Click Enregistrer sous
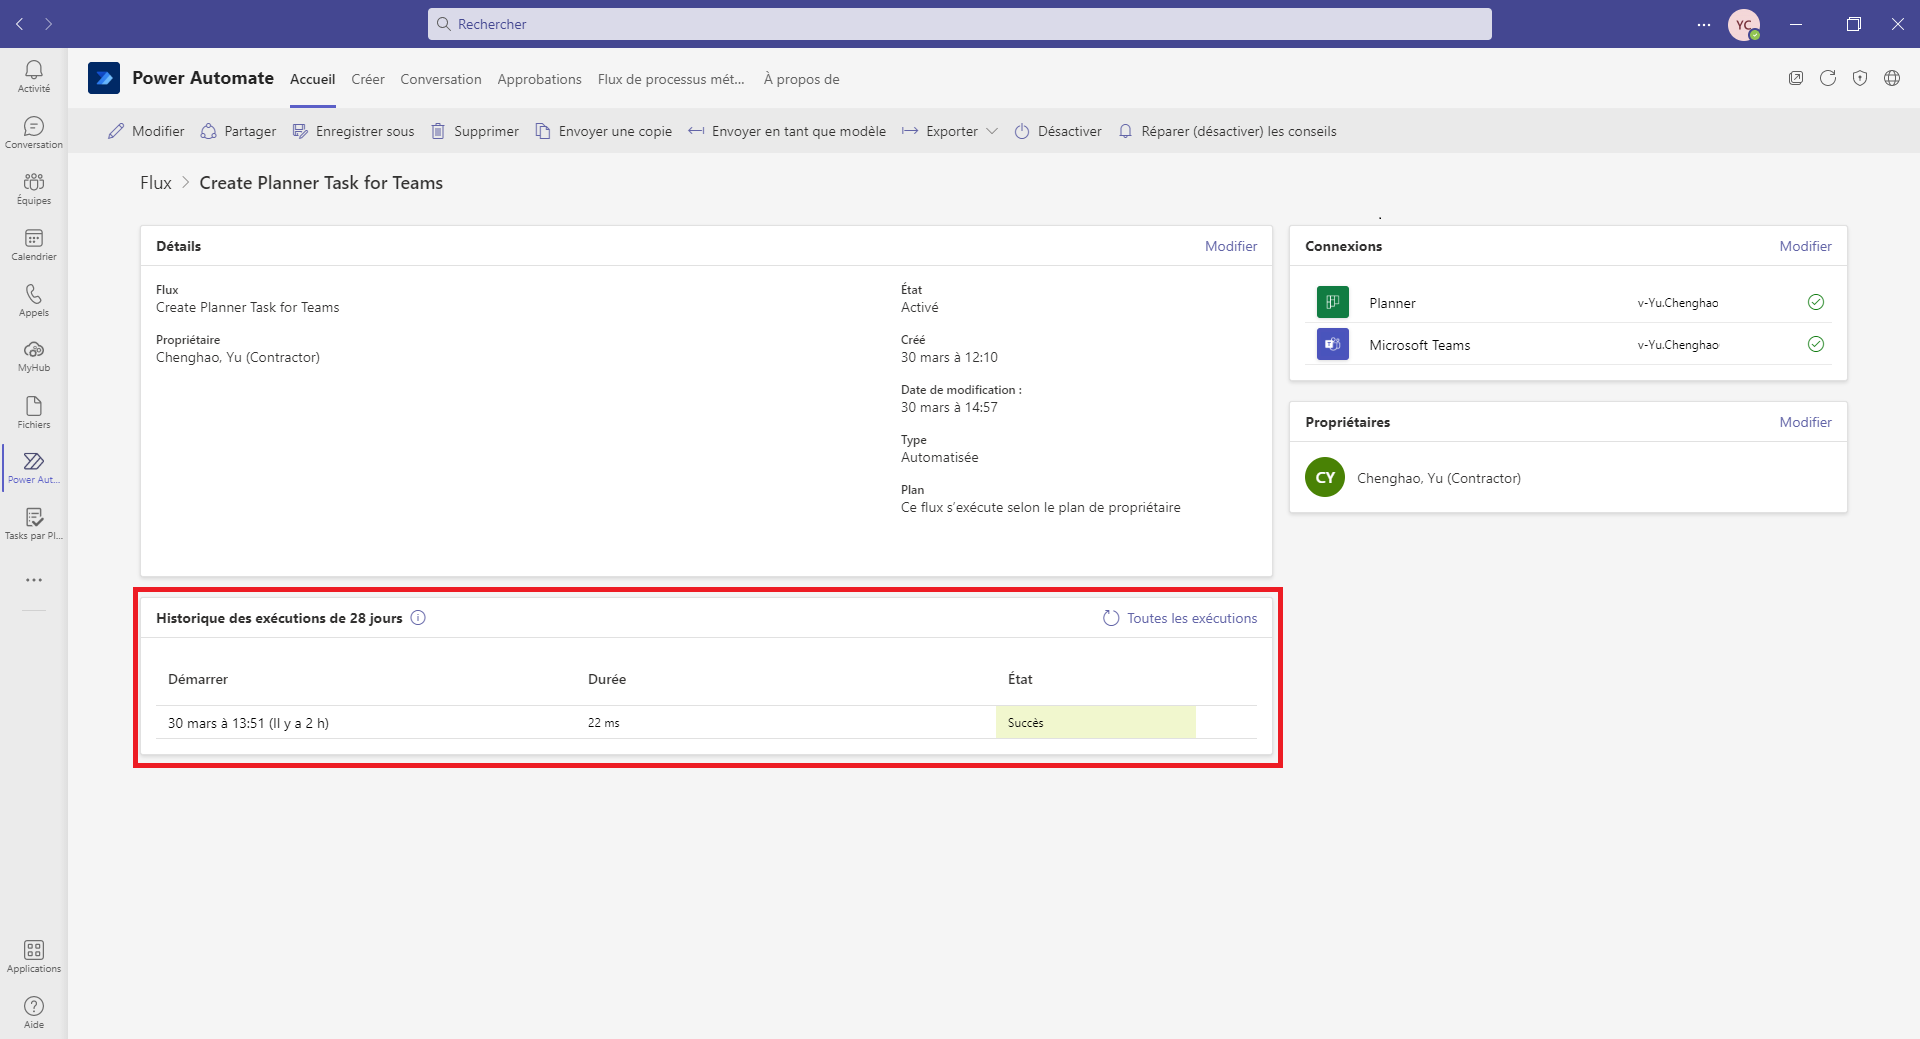 pos(353,131)
